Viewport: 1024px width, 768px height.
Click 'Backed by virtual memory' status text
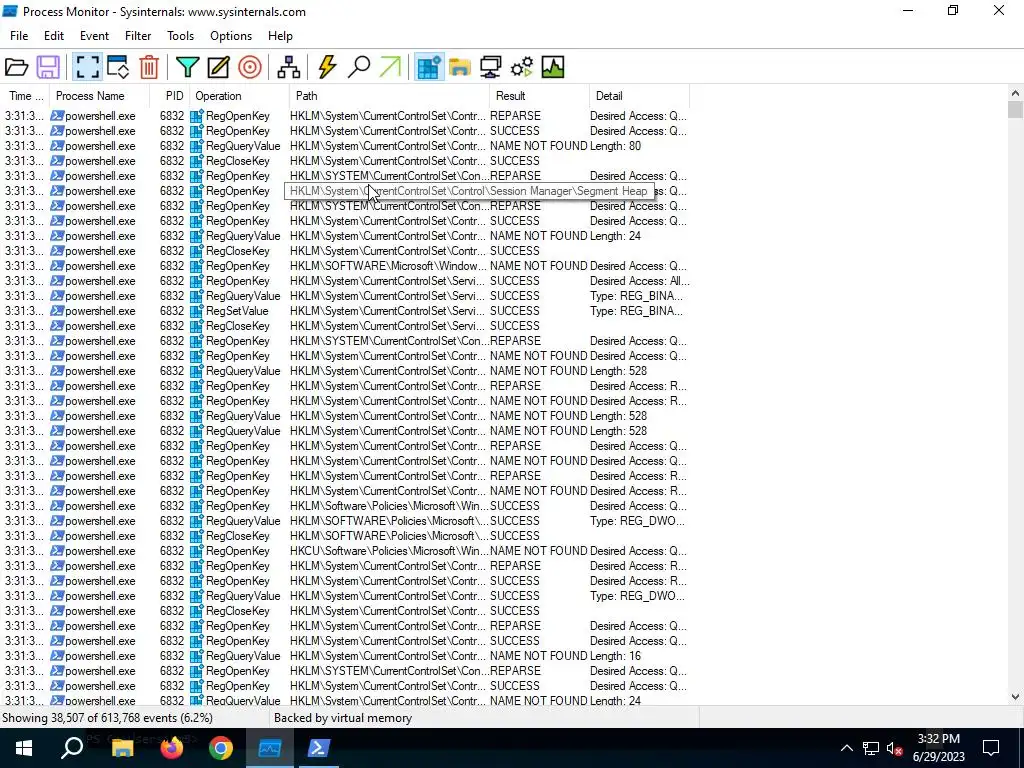(343, 718)
